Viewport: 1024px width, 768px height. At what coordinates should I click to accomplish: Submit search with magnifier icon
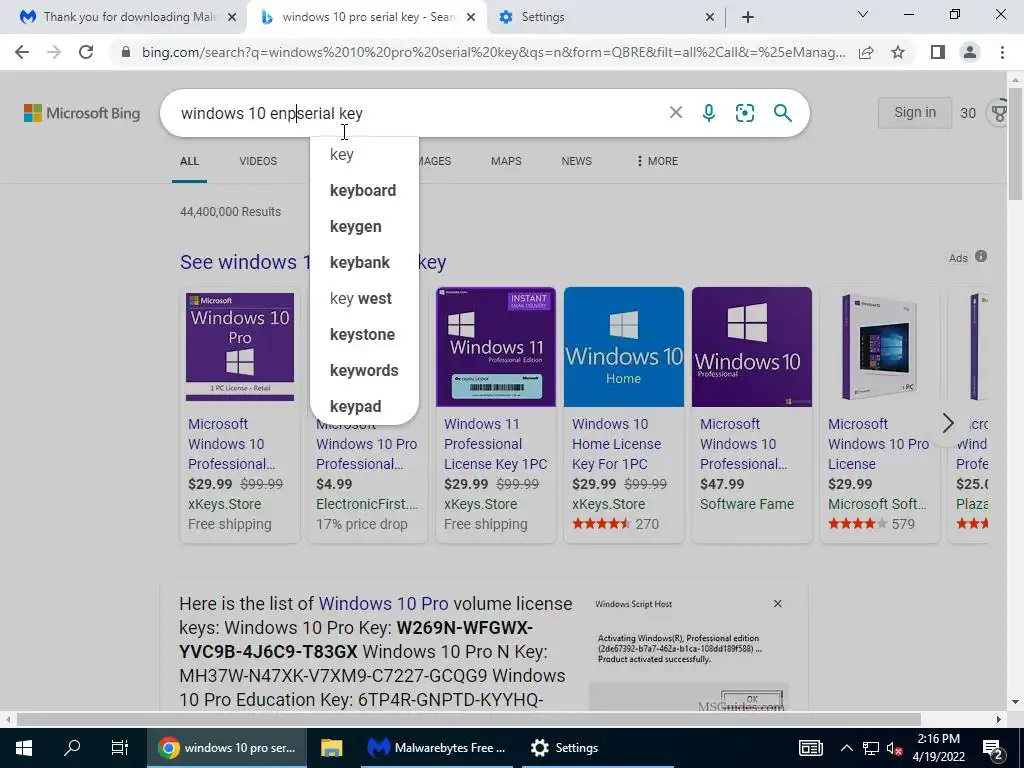pyautogui.click(x=782, y=113)
